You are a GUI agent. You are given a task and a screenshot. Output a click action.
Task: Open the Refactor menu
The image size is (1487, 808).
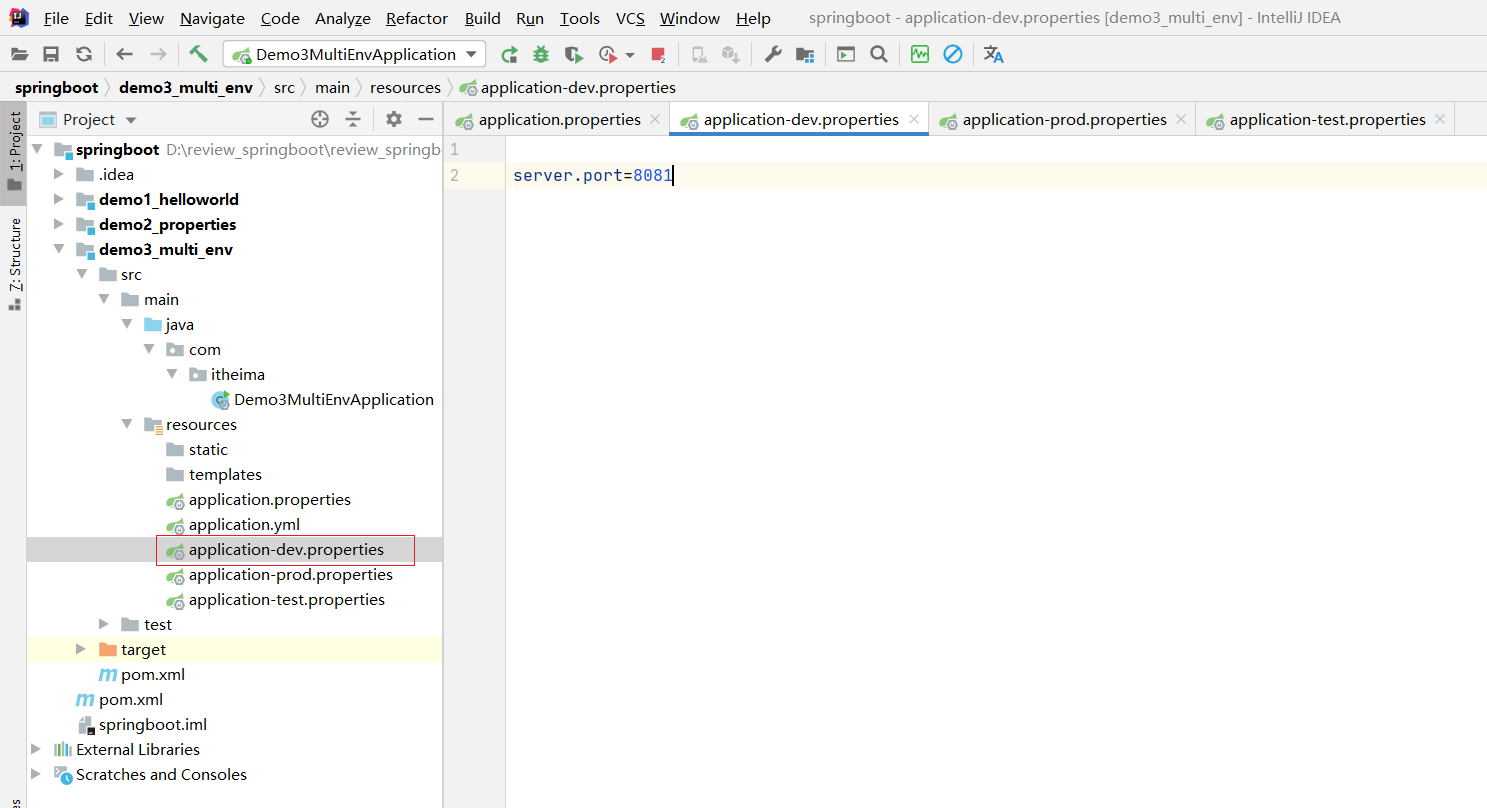point(417,18)
